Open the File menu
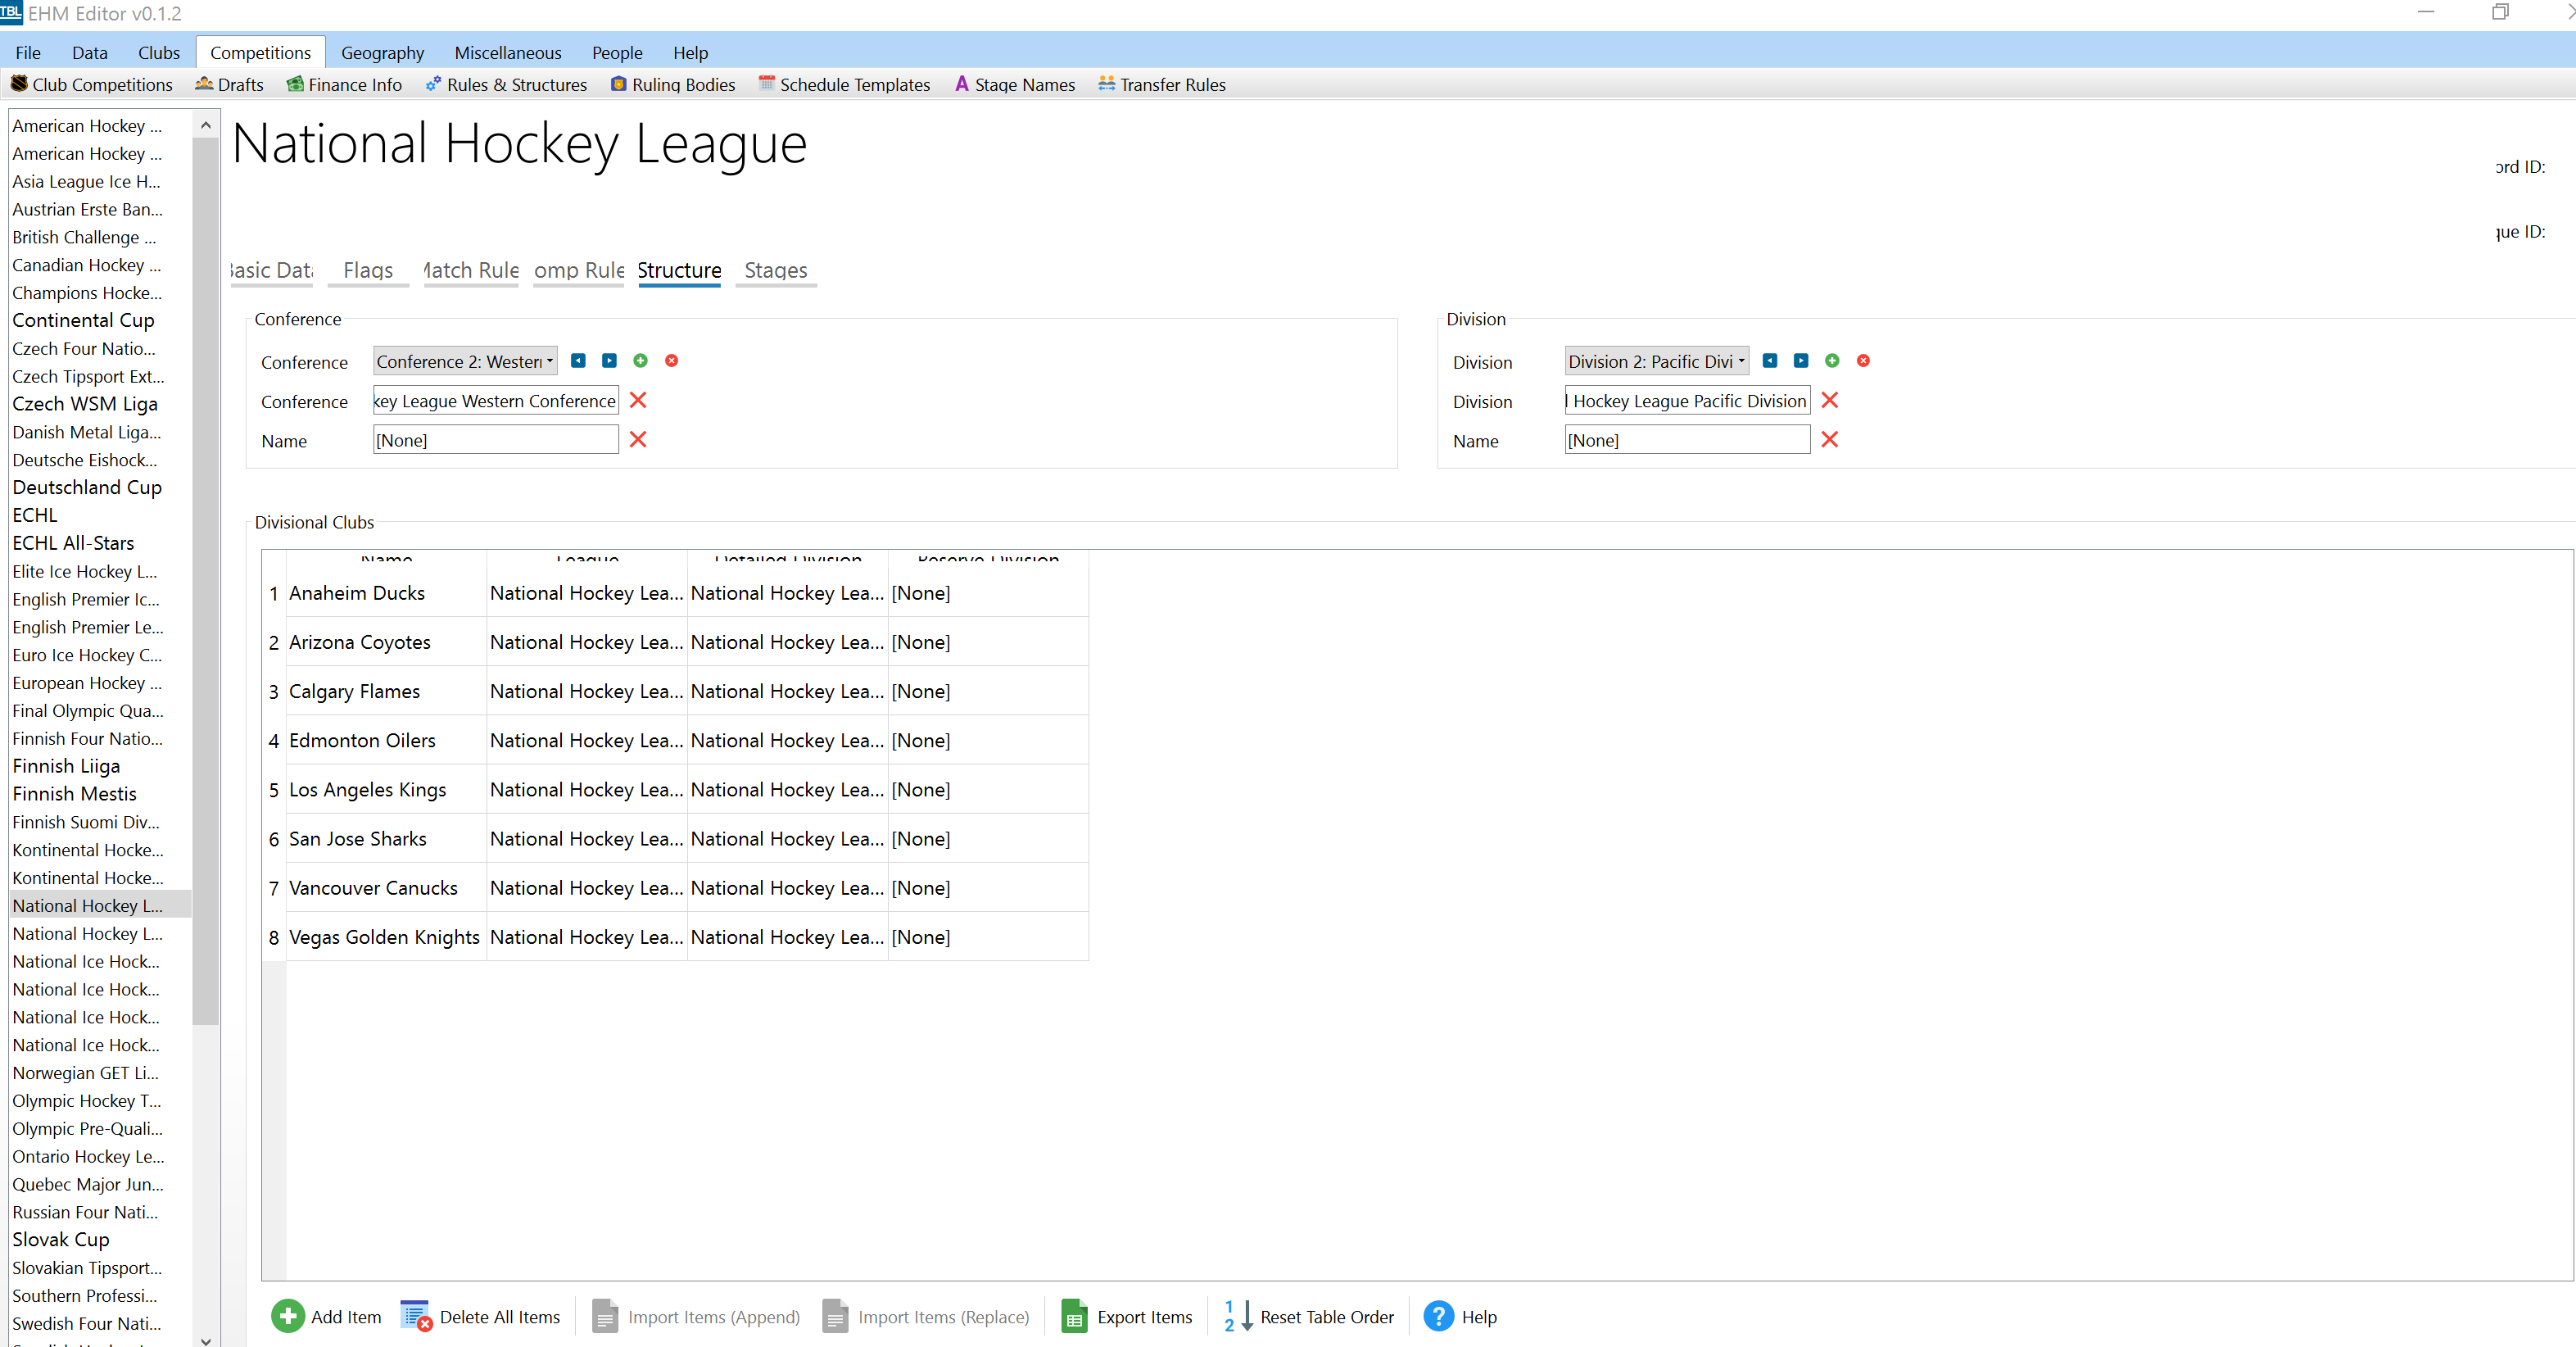 (x=28, y=53)
